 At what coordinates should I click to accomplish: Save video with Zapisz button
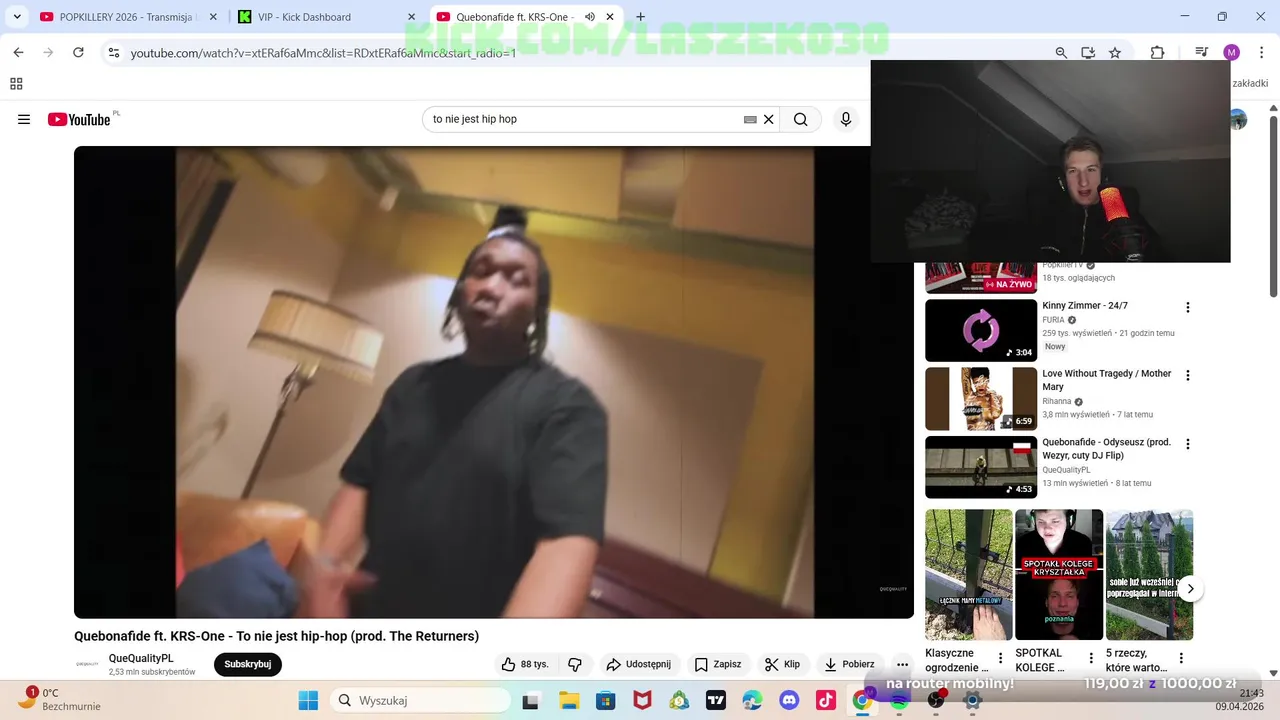(x=718, y=664)
